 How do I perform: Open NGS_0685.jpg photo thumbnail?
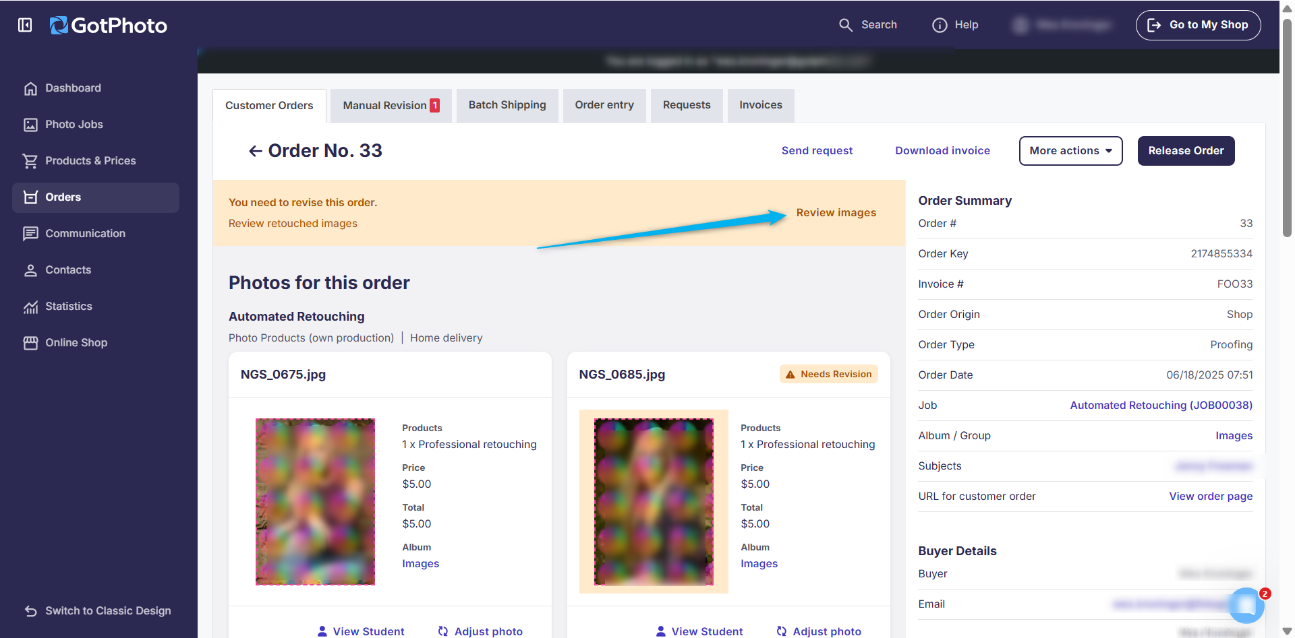pos(654,501)
